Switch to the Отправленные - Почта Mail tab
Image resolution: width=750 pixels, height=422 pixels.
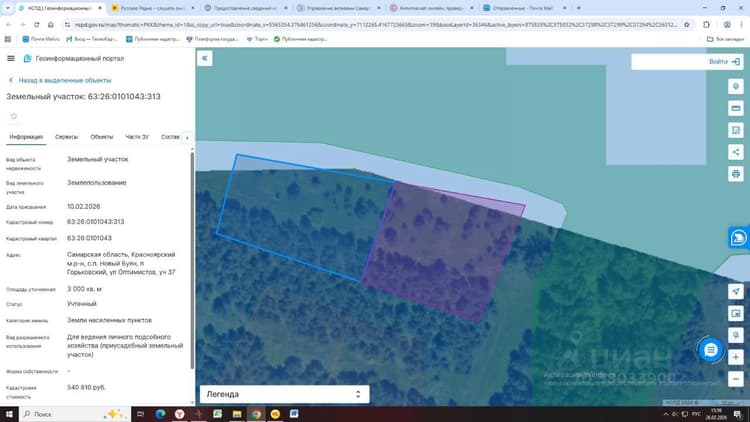click(x=524, y=8)
